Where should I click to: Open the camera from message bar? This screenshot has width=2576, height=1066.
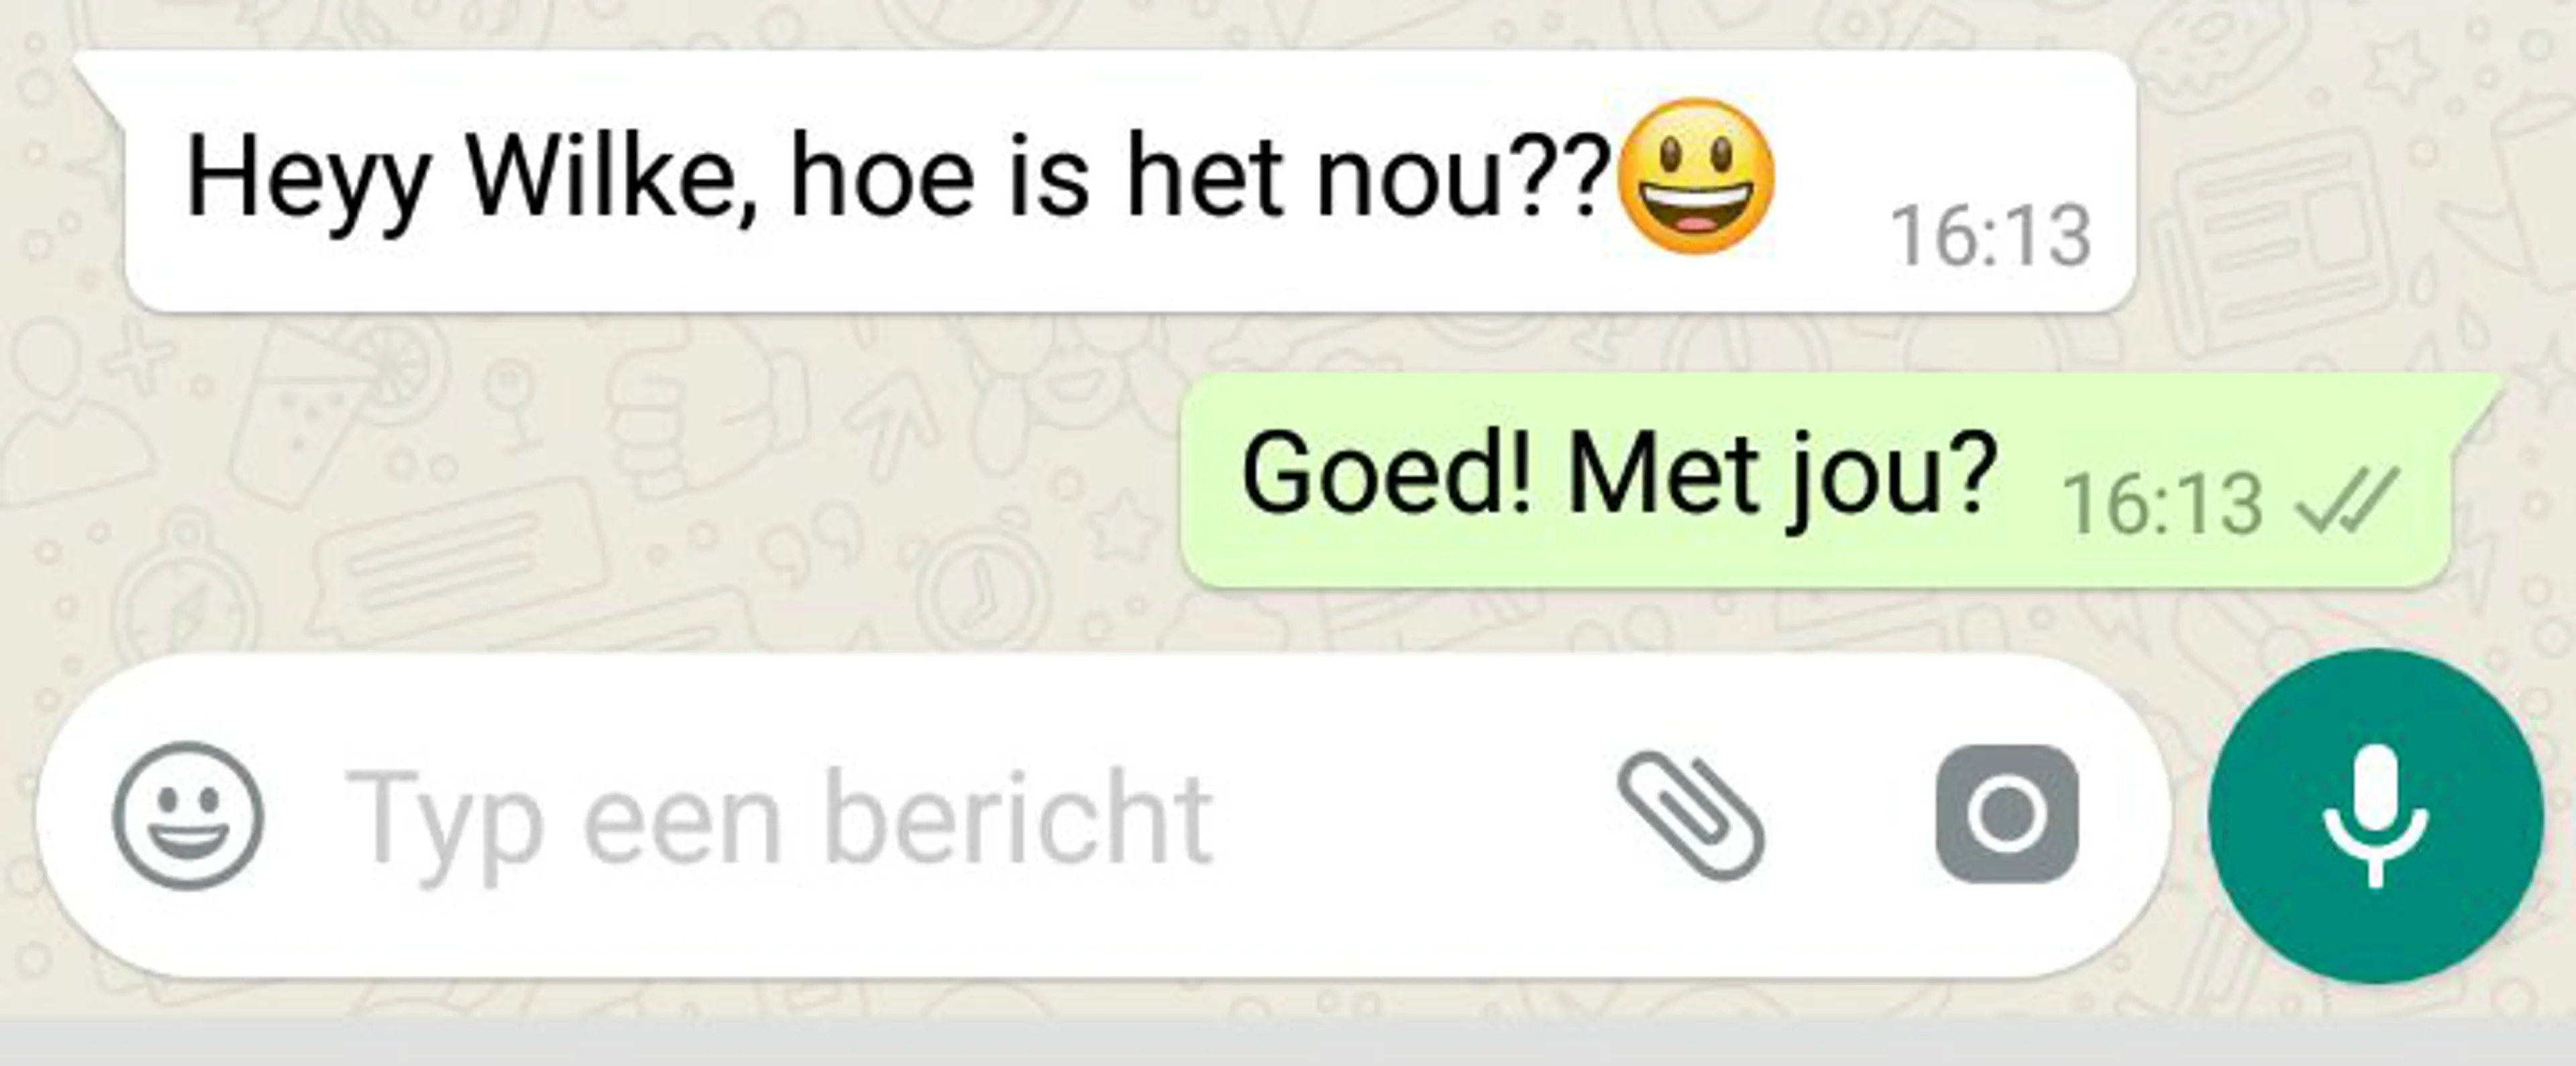coord(2007,814)
